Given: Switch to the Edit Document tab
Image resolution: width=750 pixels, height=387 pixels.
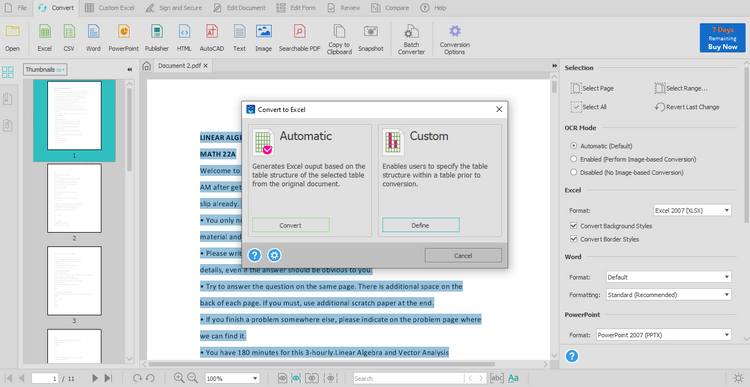Looking at the screenshot, I should [x=240, y=8].
